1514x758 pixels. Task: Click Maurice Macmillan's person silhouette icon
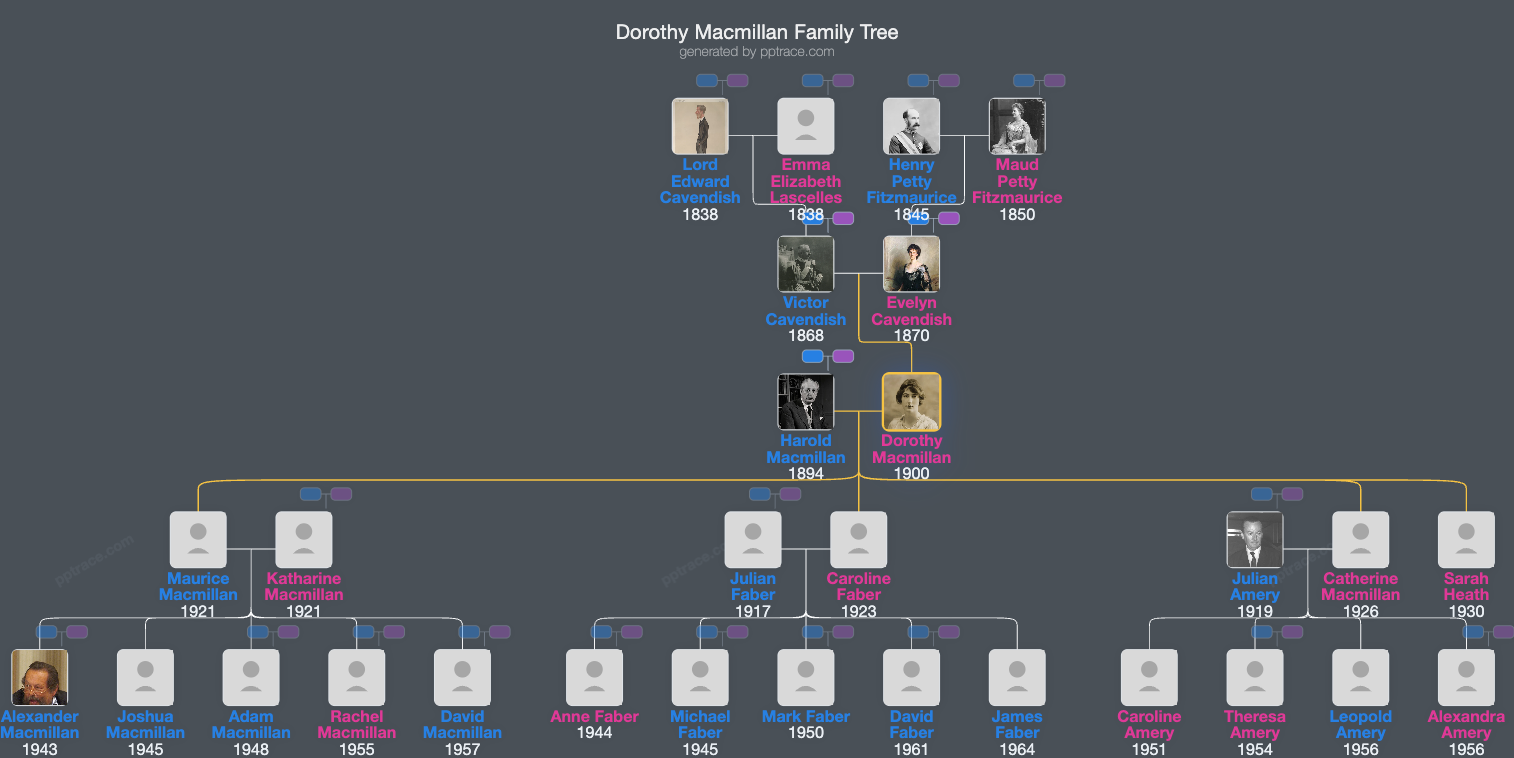point(198,538)
